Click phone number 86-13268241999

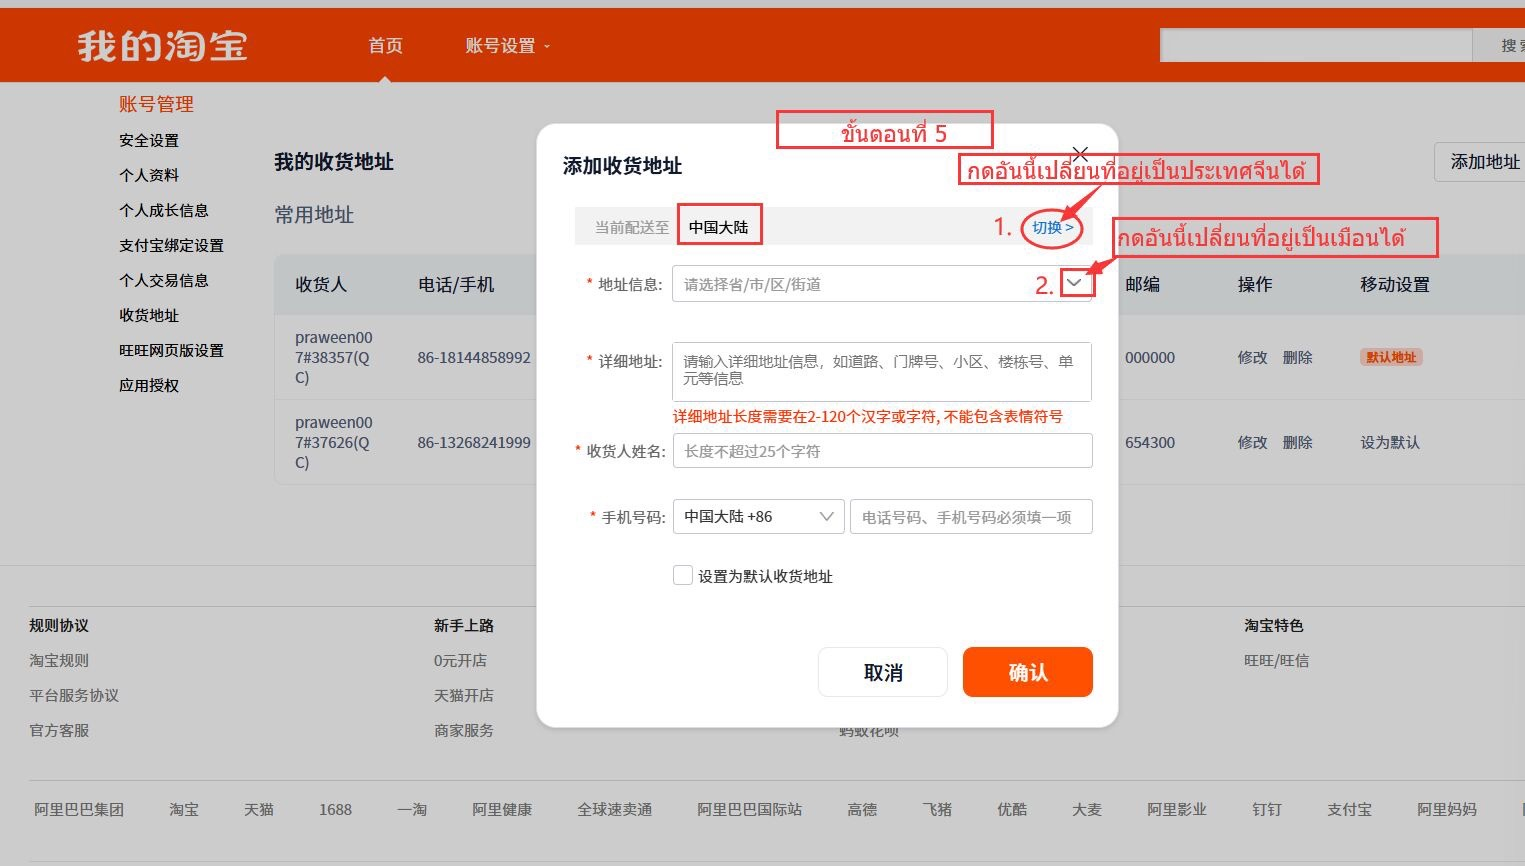point(474,443)
